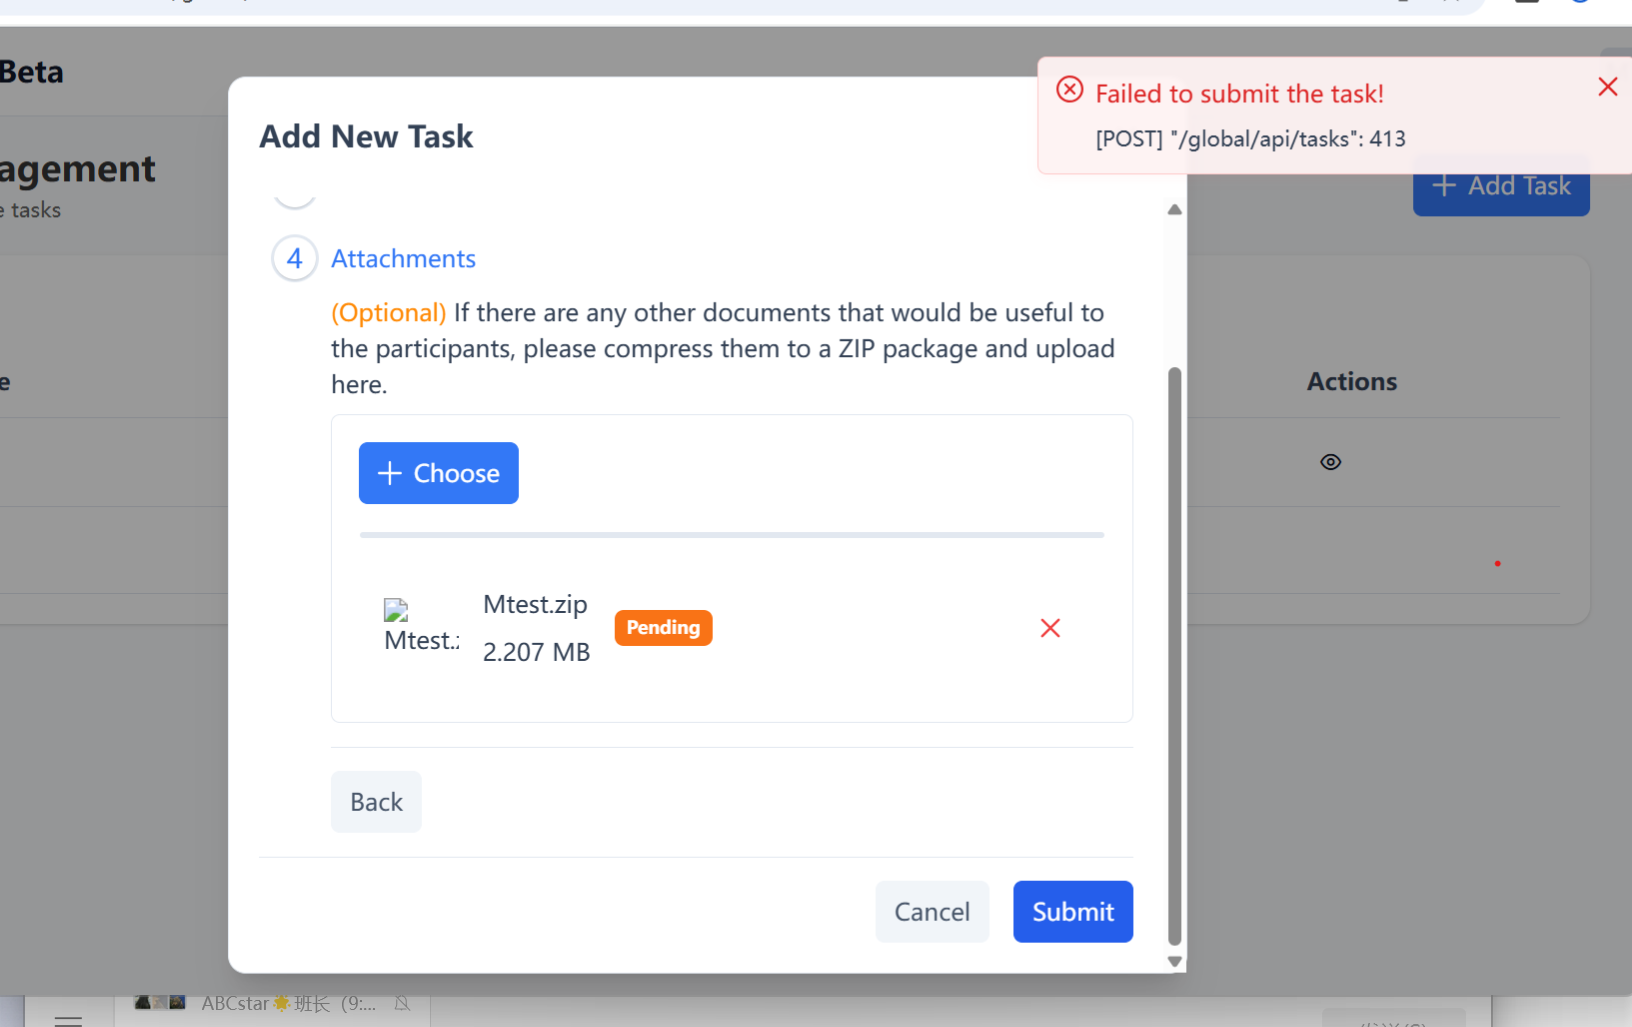Choose a ZIP file to upload

438,473
